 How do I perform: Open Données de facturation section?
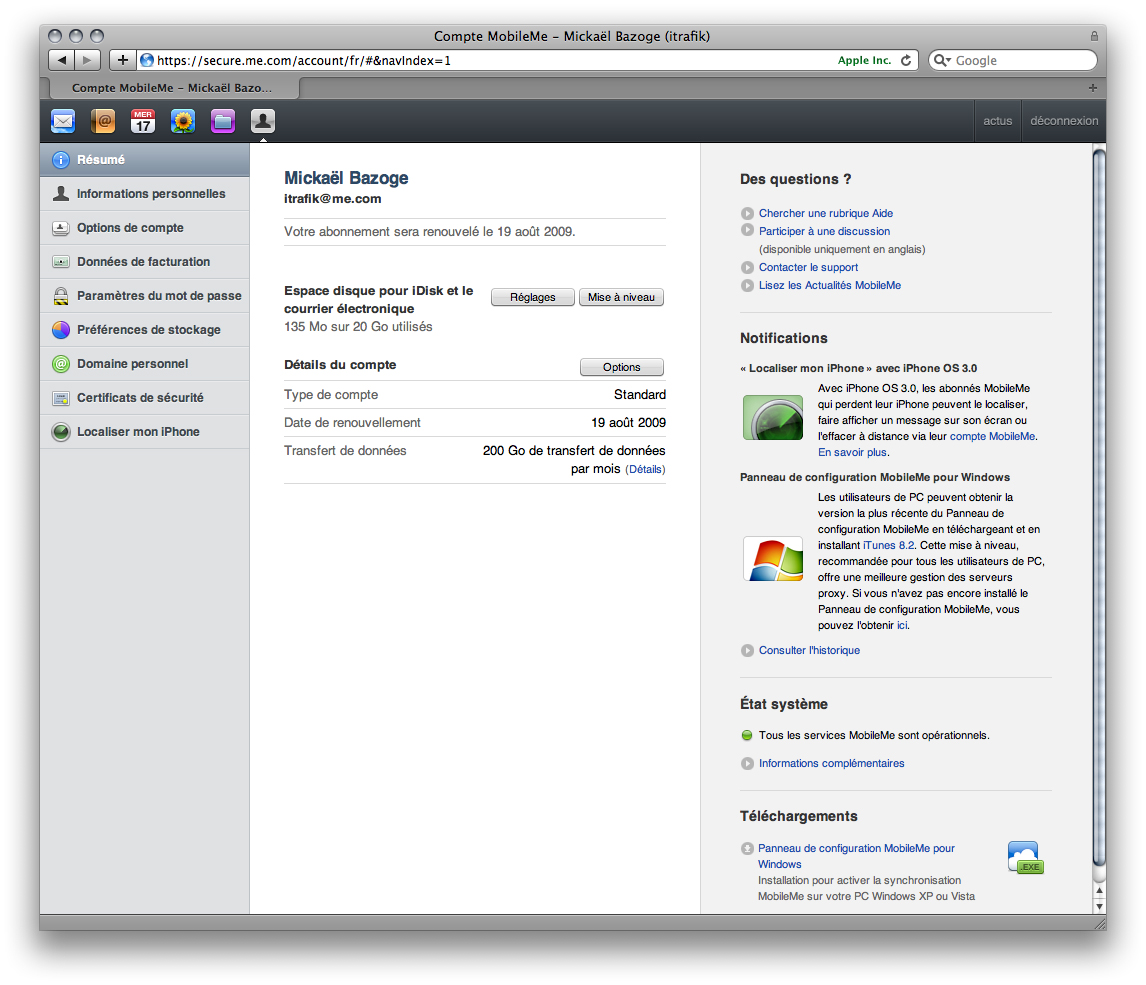[x=145, y=262]
